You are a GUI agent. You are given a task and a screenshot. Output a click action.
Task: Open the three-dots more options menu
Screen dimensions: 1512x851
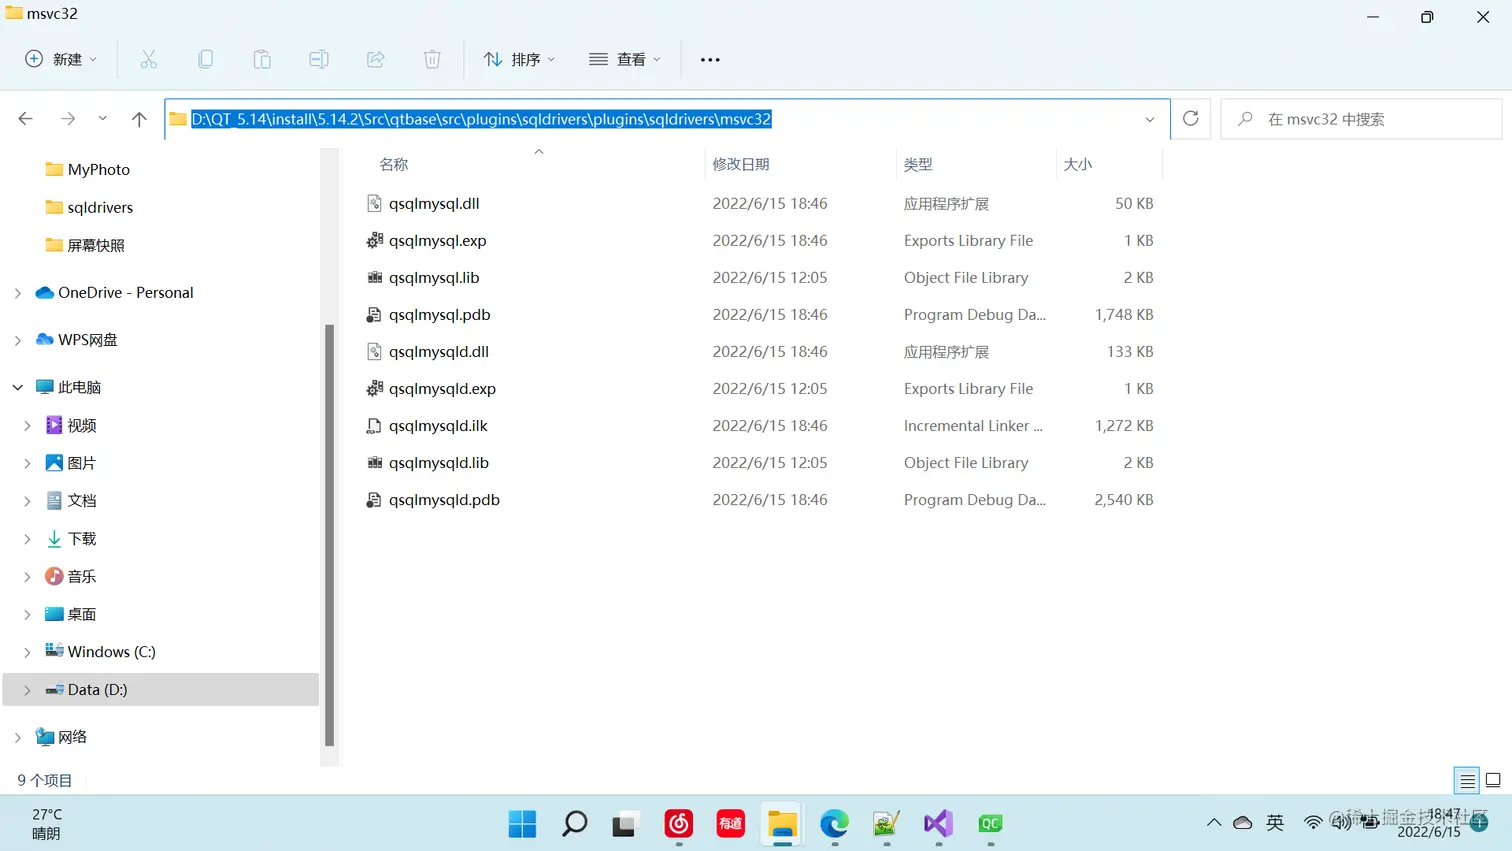[710, 59]
